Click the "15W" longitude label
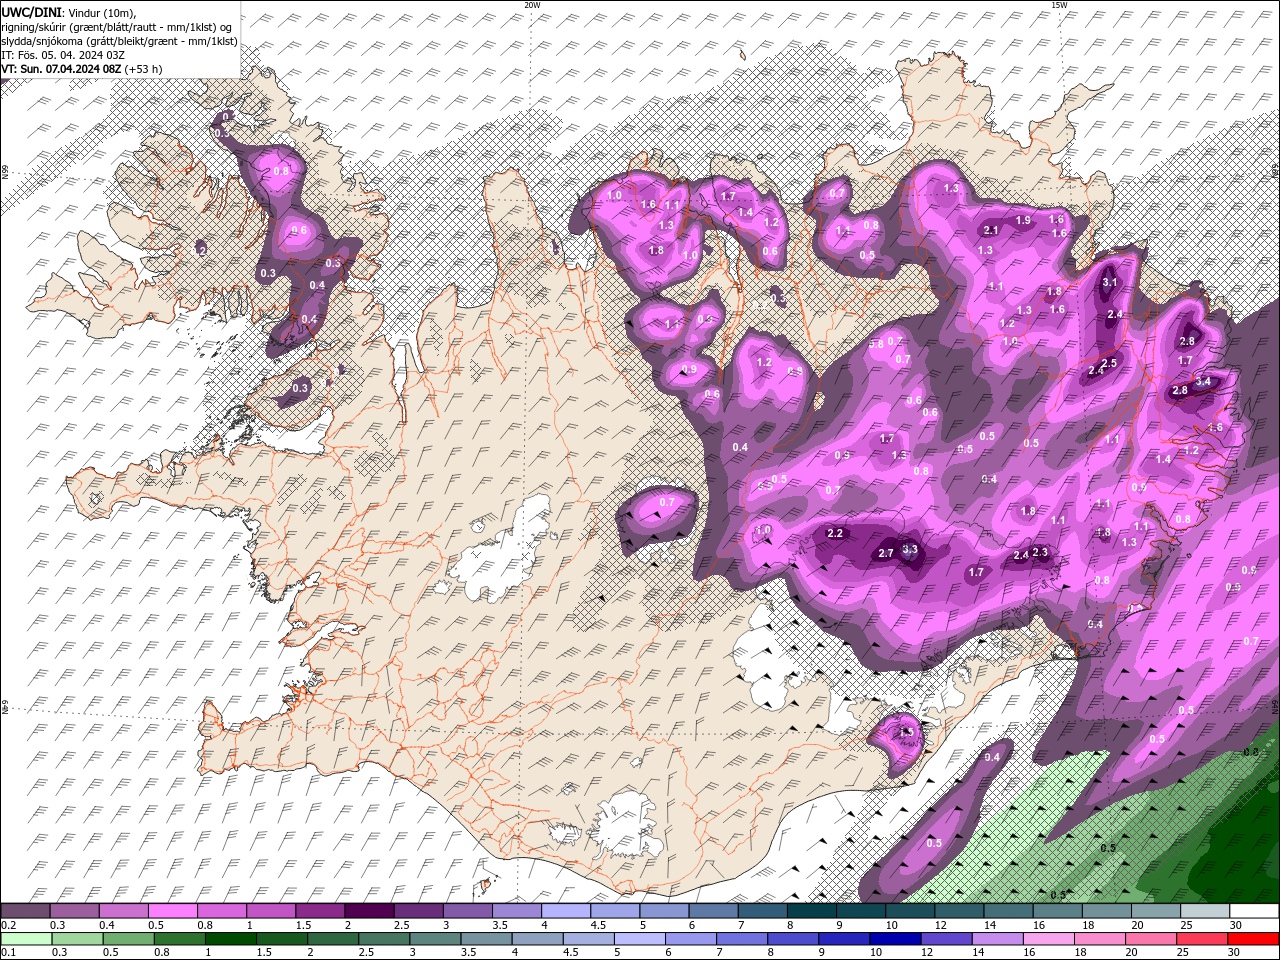The width and height of the screenshot is (1280, 960). (x=1059, y=5)
